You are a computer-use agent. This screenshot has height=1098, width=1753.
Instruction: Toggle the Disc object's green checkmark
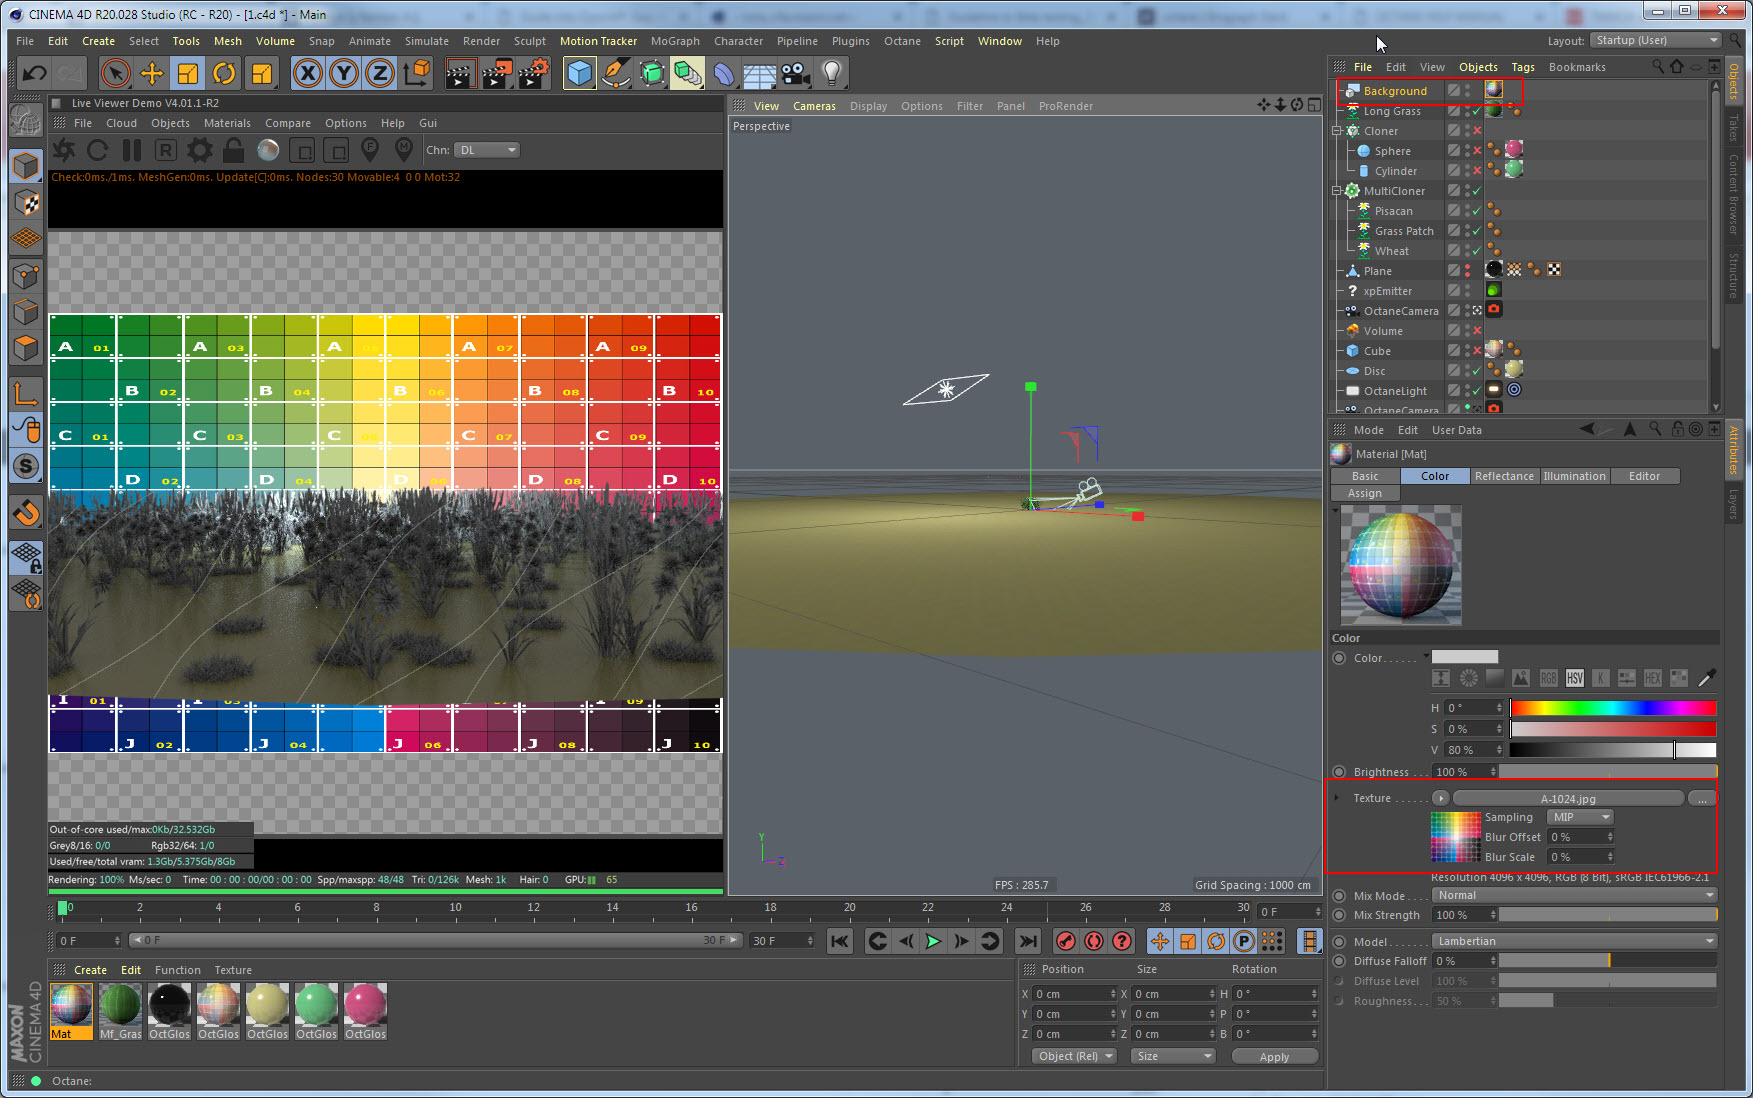coord(1477,371)
